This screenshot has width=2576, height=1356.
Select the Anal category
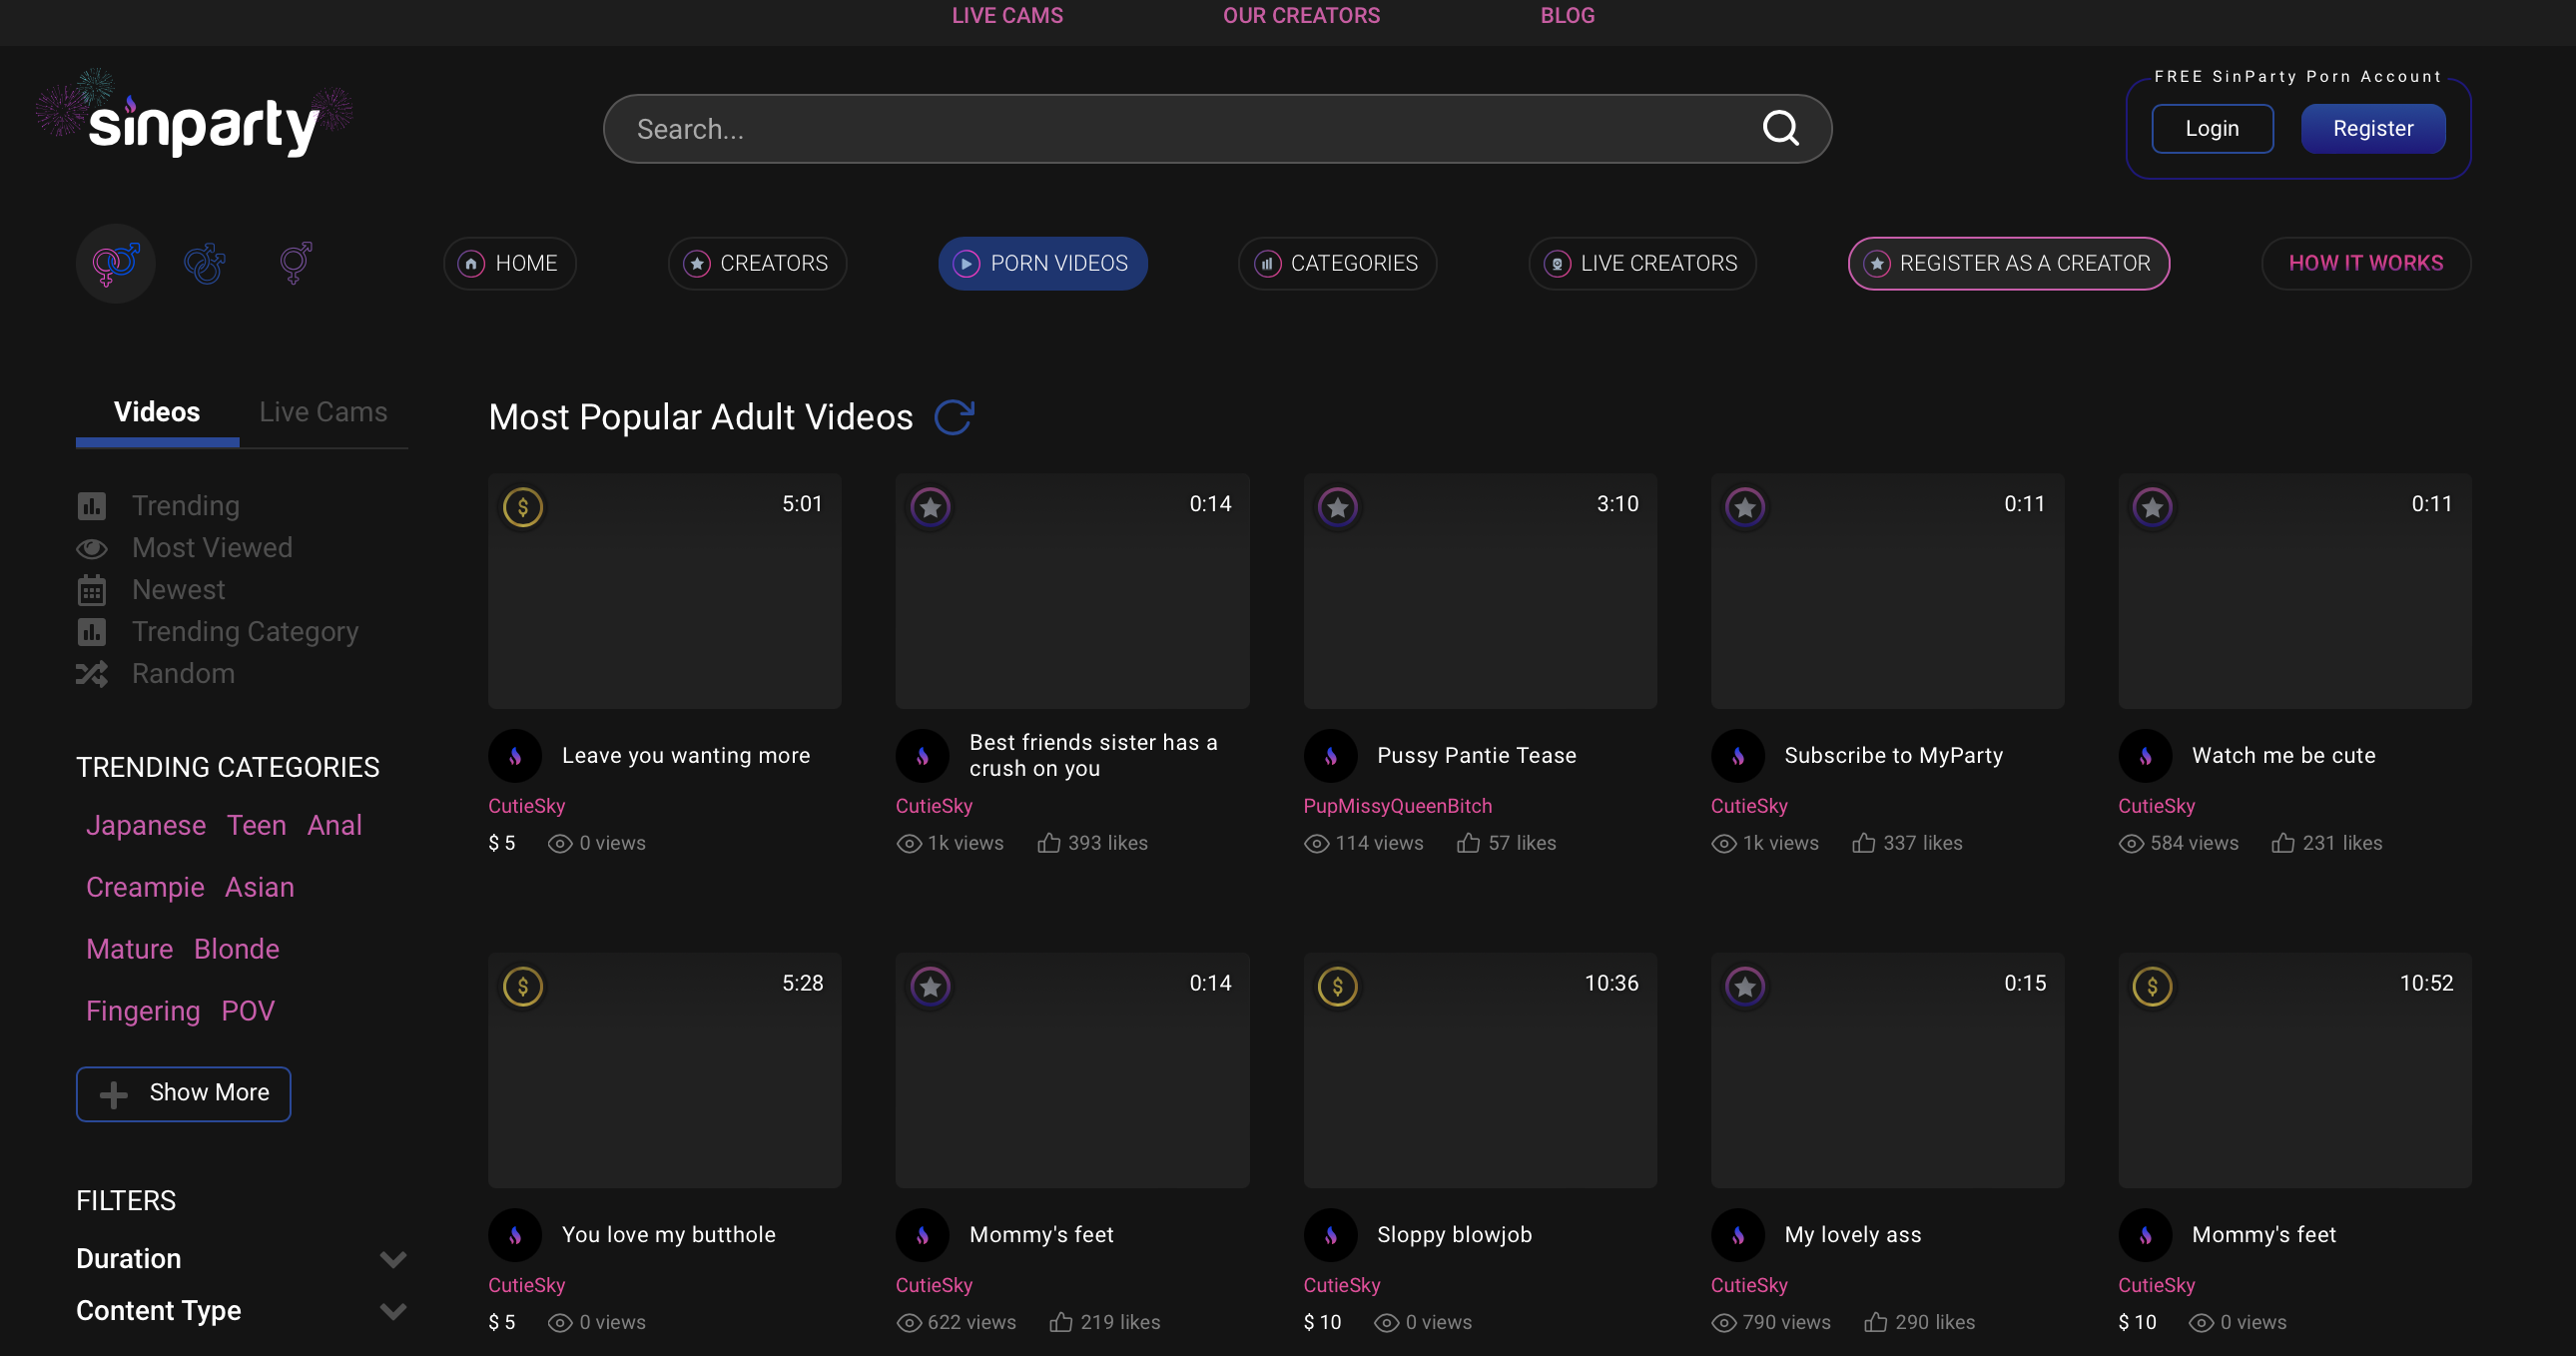(334, 825)
